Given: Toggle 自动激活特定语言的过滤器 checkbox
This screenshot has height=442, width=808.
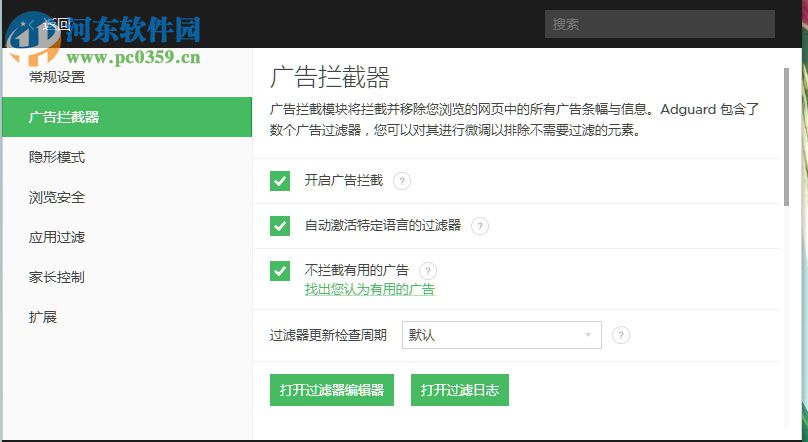Looking at the screenshot, I should pyautogui.click(x=280, y=226).
